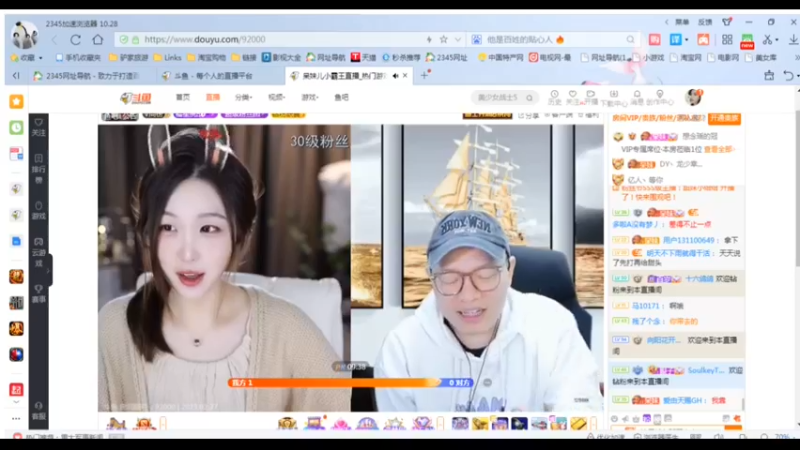Screen dimensions: 800x450
Task: Open Douyu 开播 start streaming icon
Action: tap(591, 97)
